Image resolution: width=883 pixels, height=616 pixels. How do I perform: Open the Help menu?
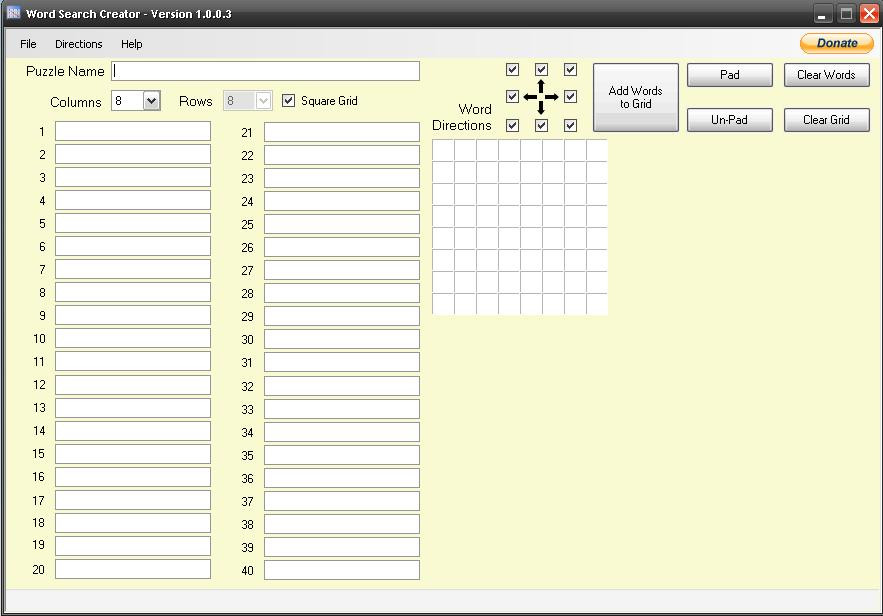point(132,44)
